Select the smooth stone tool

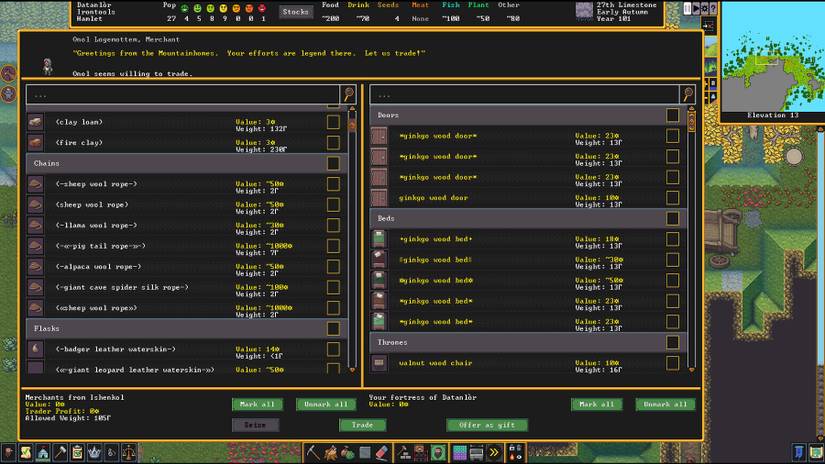365,452
